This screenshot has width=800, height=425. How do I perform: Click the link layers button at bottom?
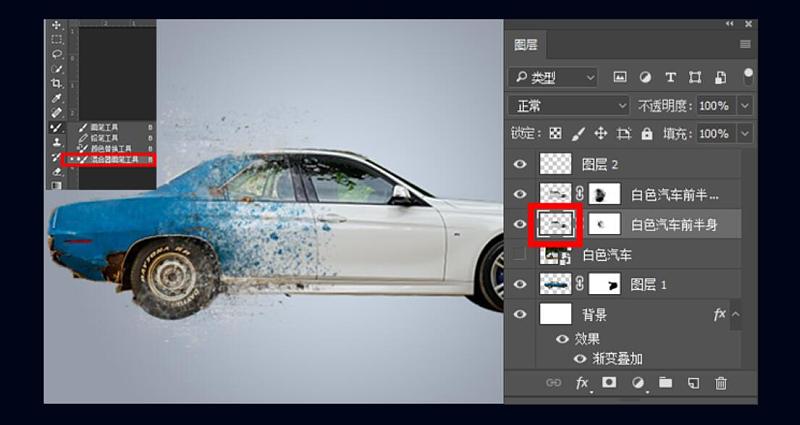[x=554, y=383]
